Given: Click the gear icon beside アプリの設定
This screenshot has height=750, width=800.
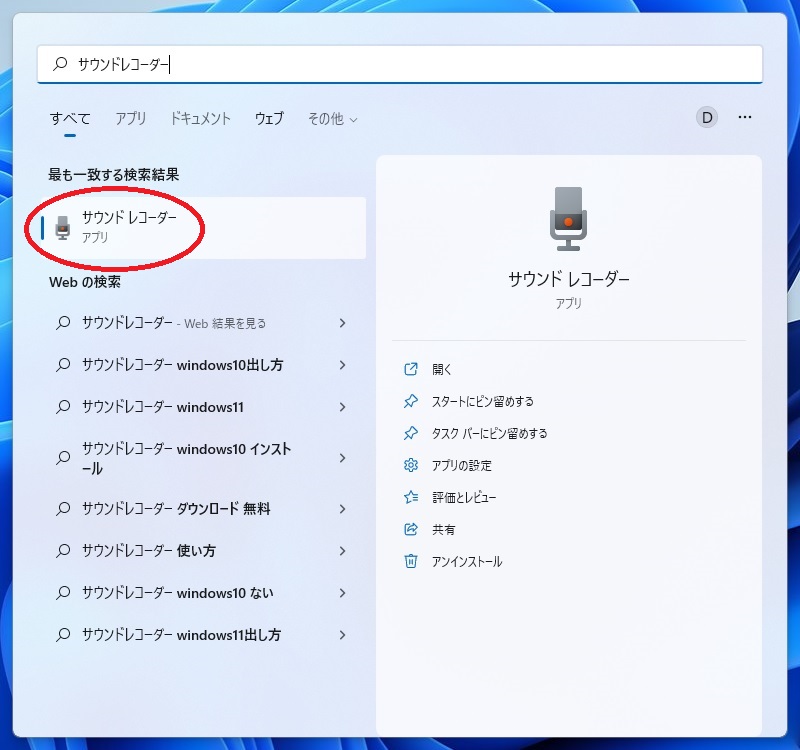Looking at the screenshot, I should (x=411, y=465).
